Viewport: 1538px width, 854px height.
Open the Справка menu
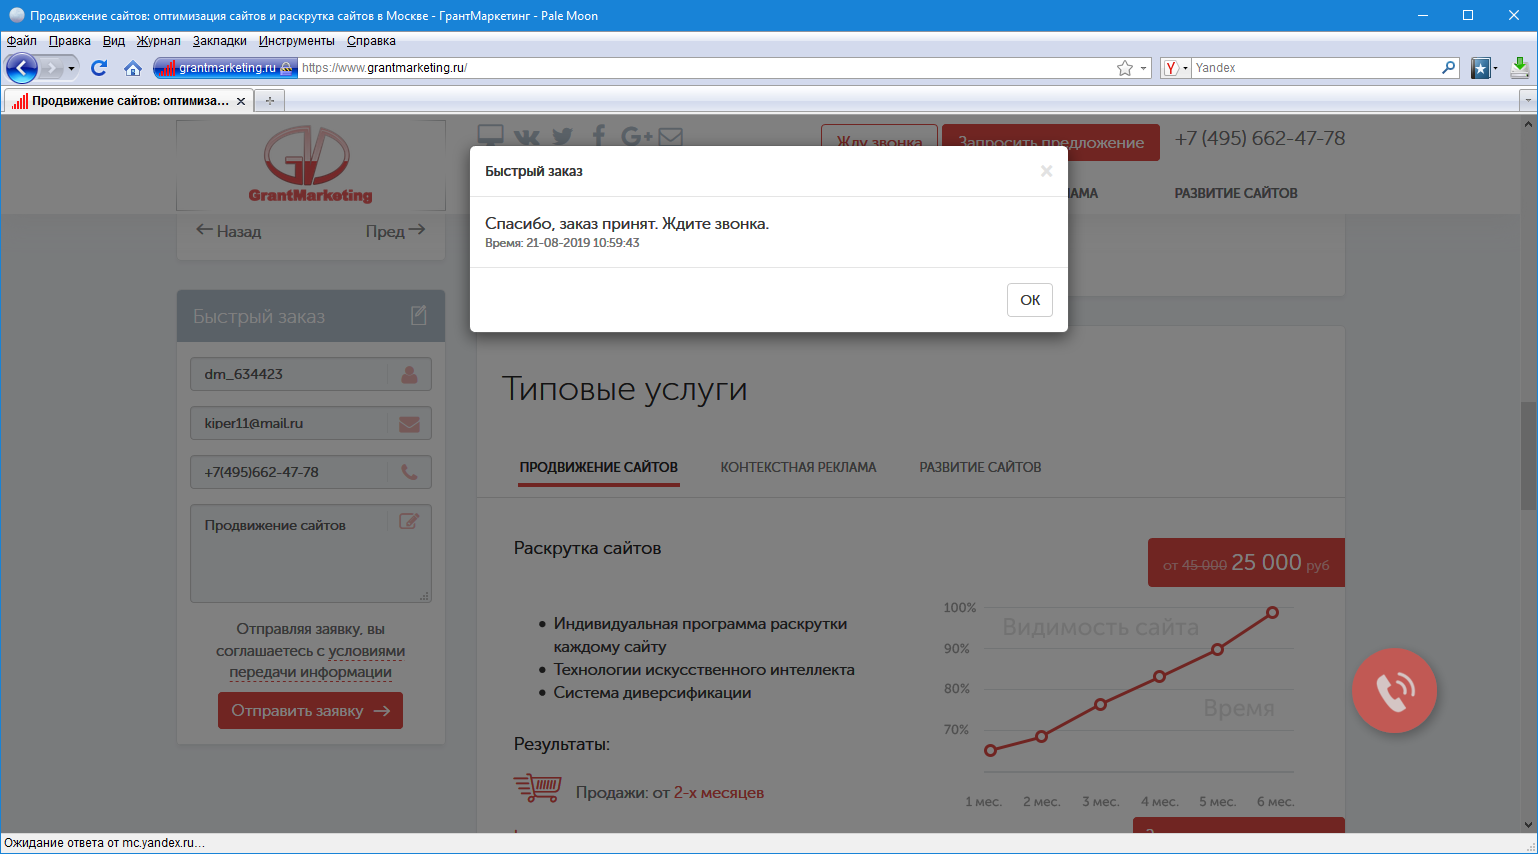(x=371, y=41)
